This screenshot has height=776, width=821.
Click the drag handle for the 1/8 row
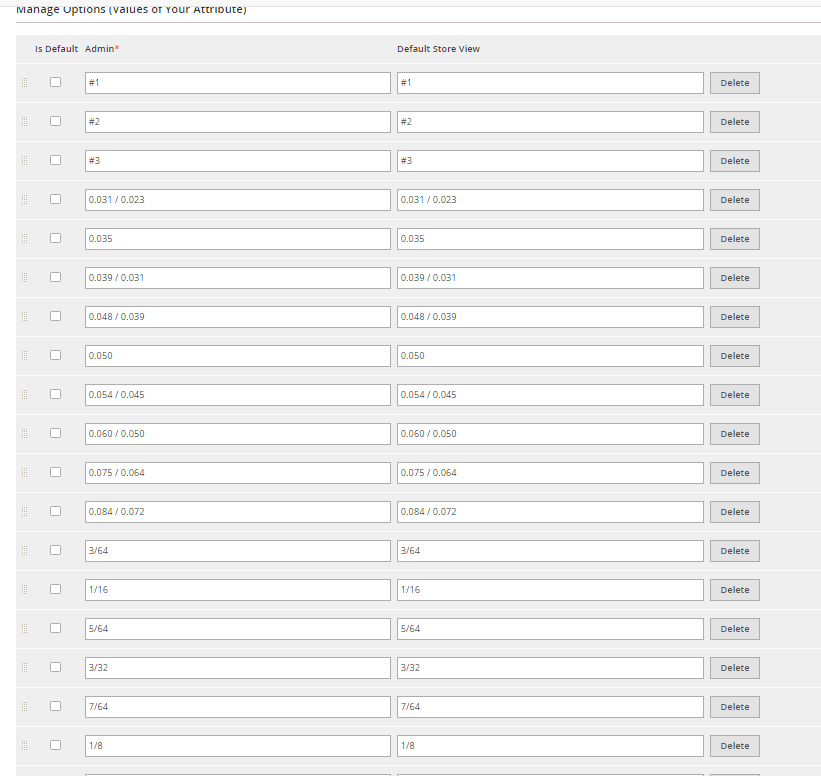(x=25, y=746)
